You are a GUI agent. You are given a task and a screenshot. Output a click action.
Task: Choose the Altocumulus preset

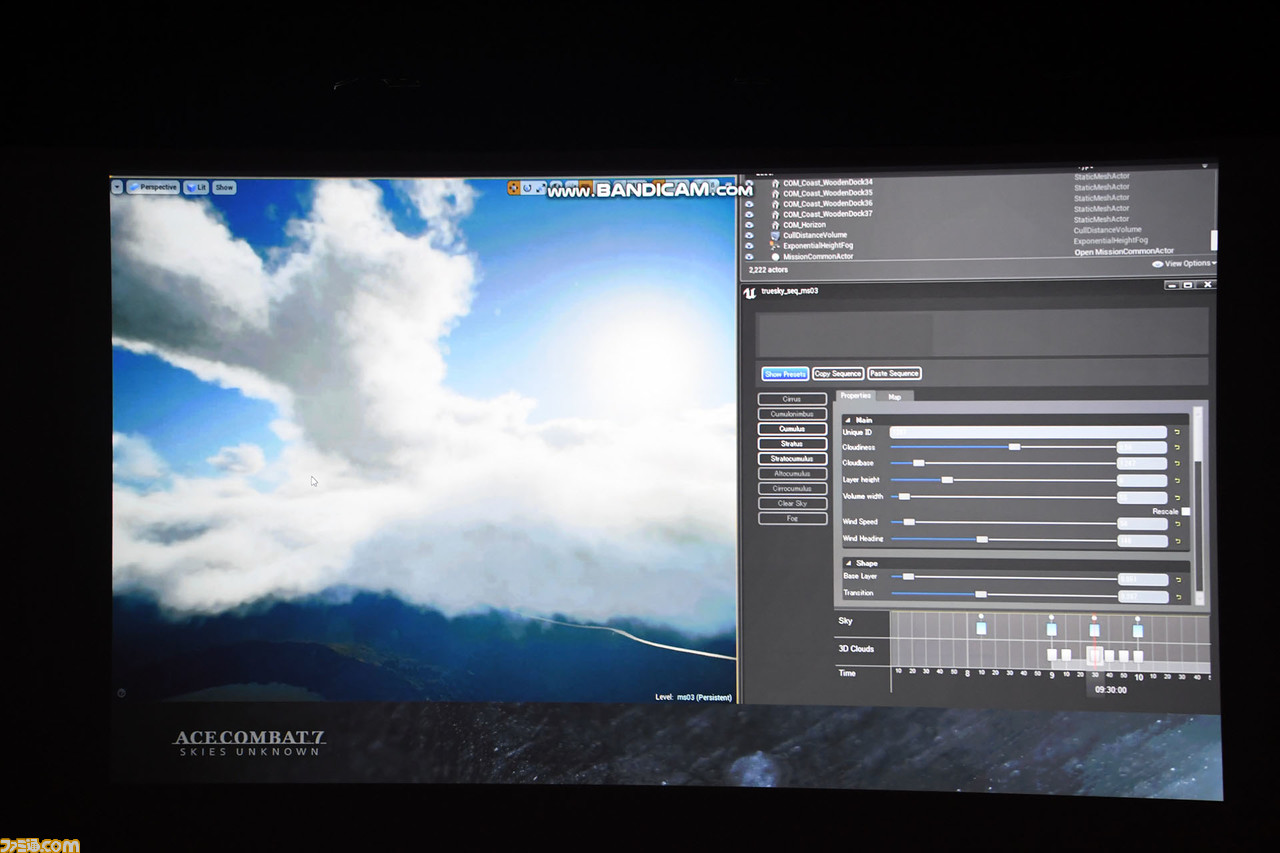tap(792, 474)
